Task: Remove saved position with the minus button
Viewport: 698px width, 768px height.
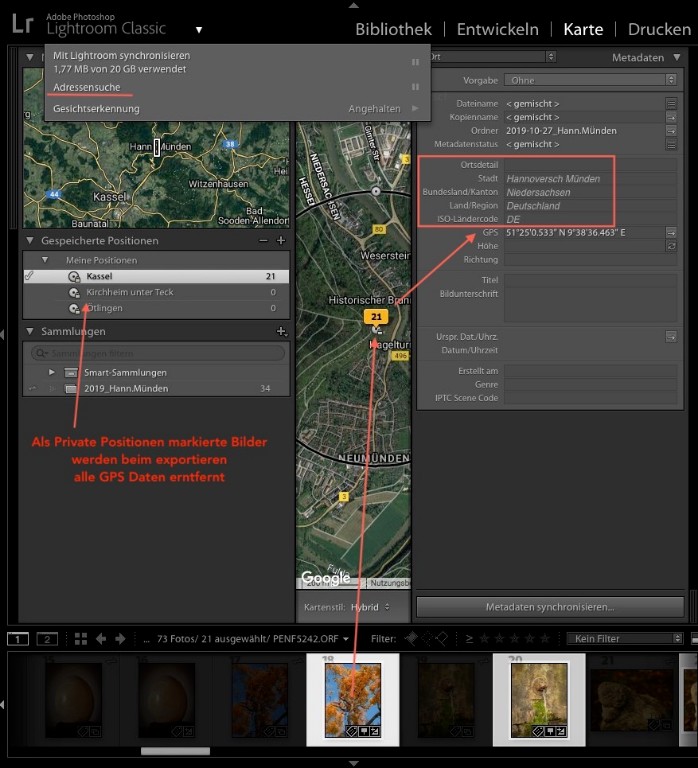Action: point(264,240)
